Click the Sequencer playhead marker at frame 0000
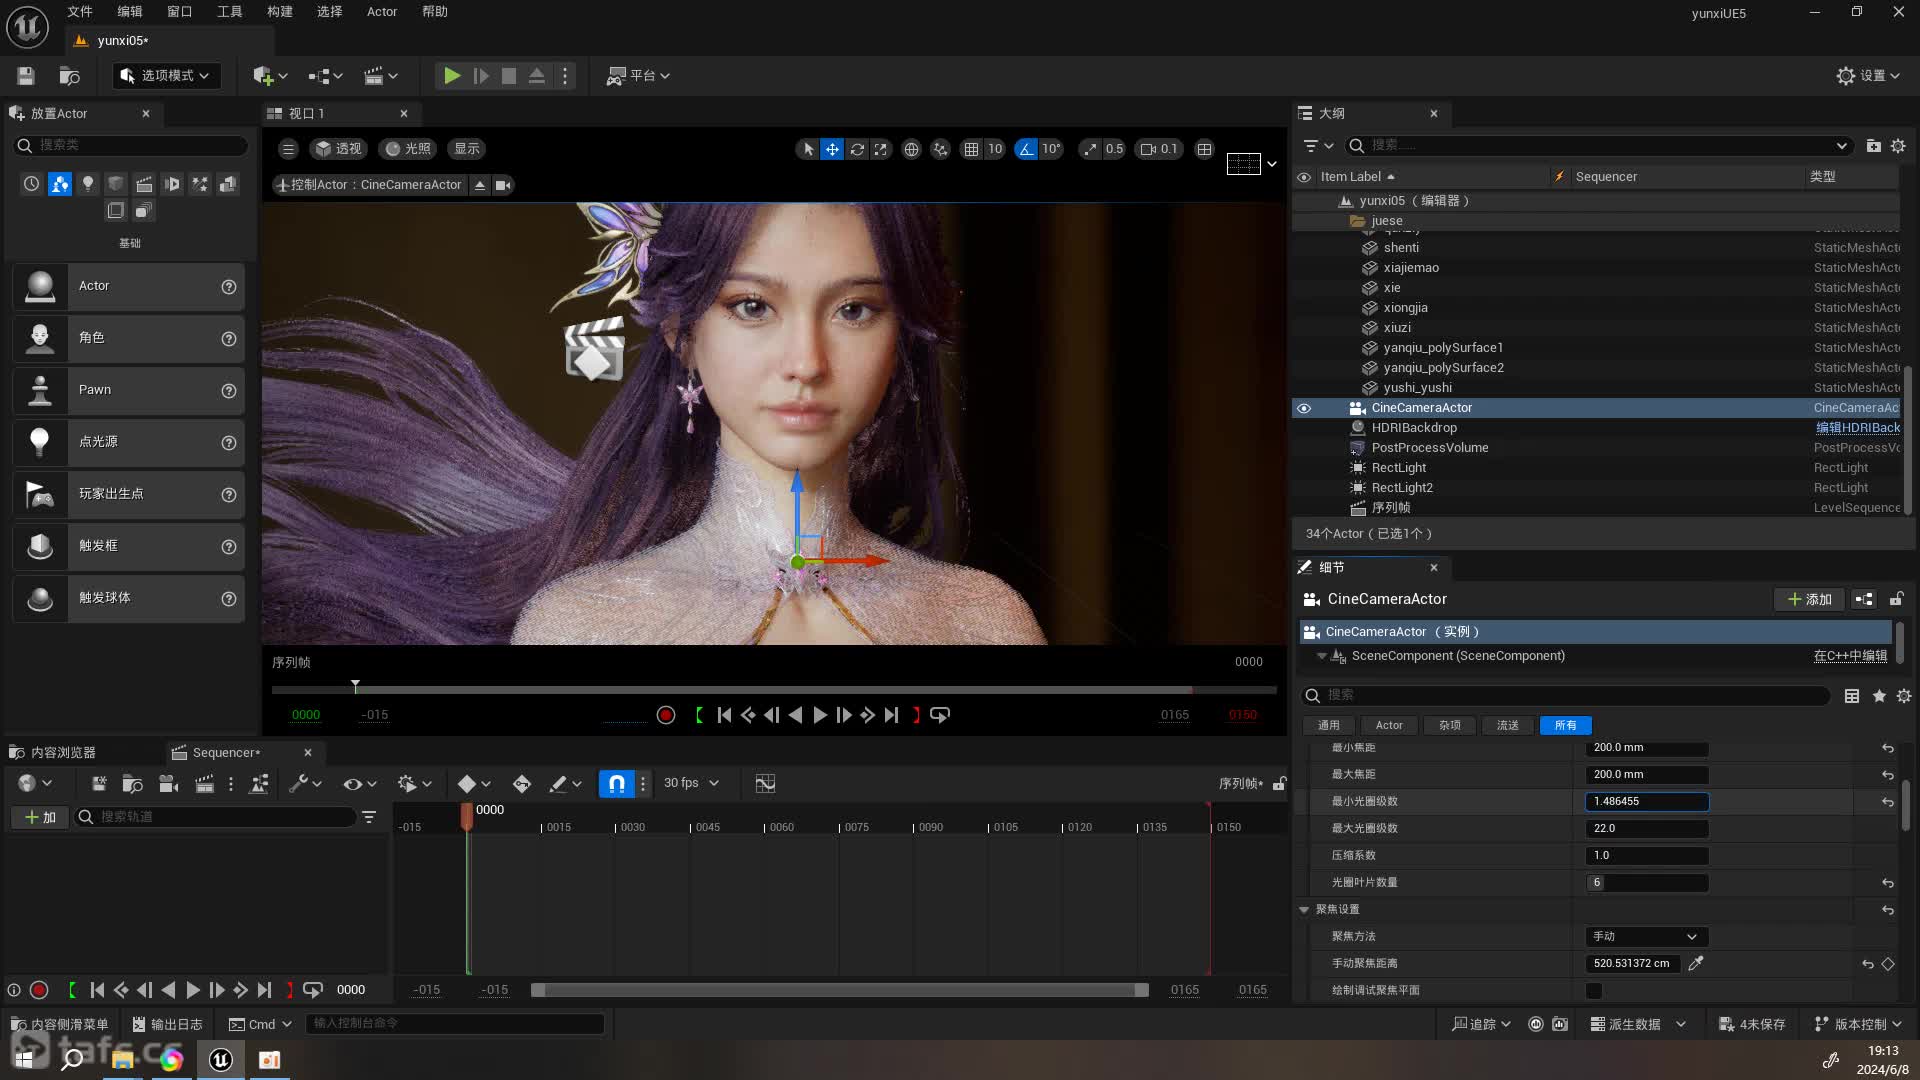The image size is (1920, 1080). (x=466, y=817)
